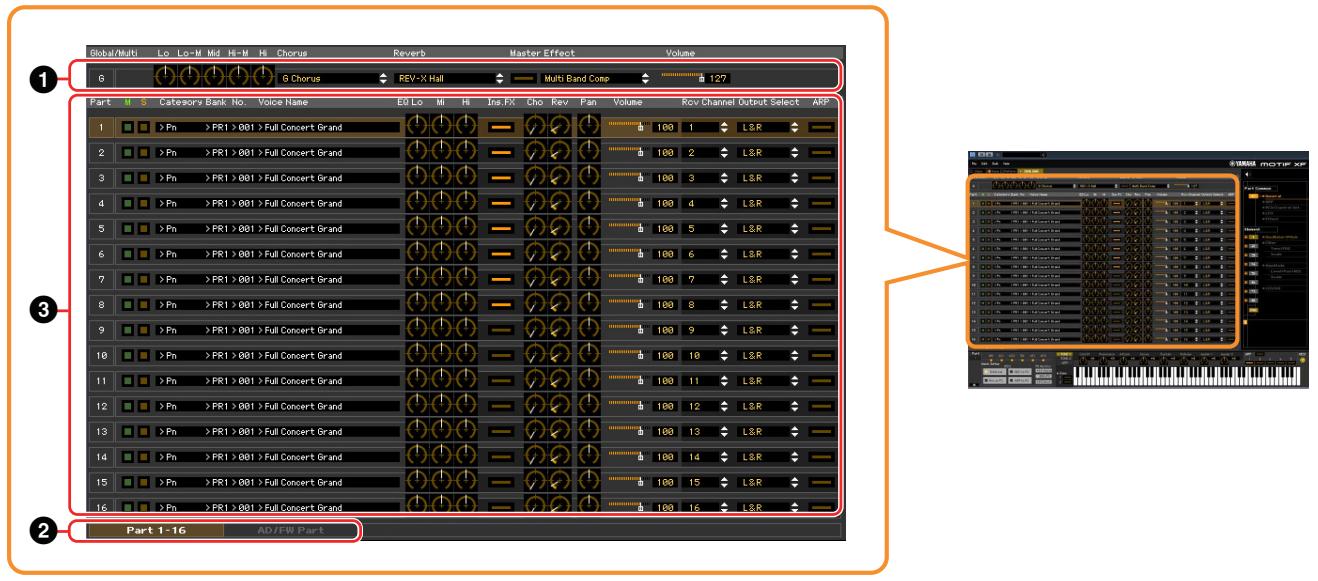
Task: Click the master EQ Mid knob
Action: coord(214,75)
